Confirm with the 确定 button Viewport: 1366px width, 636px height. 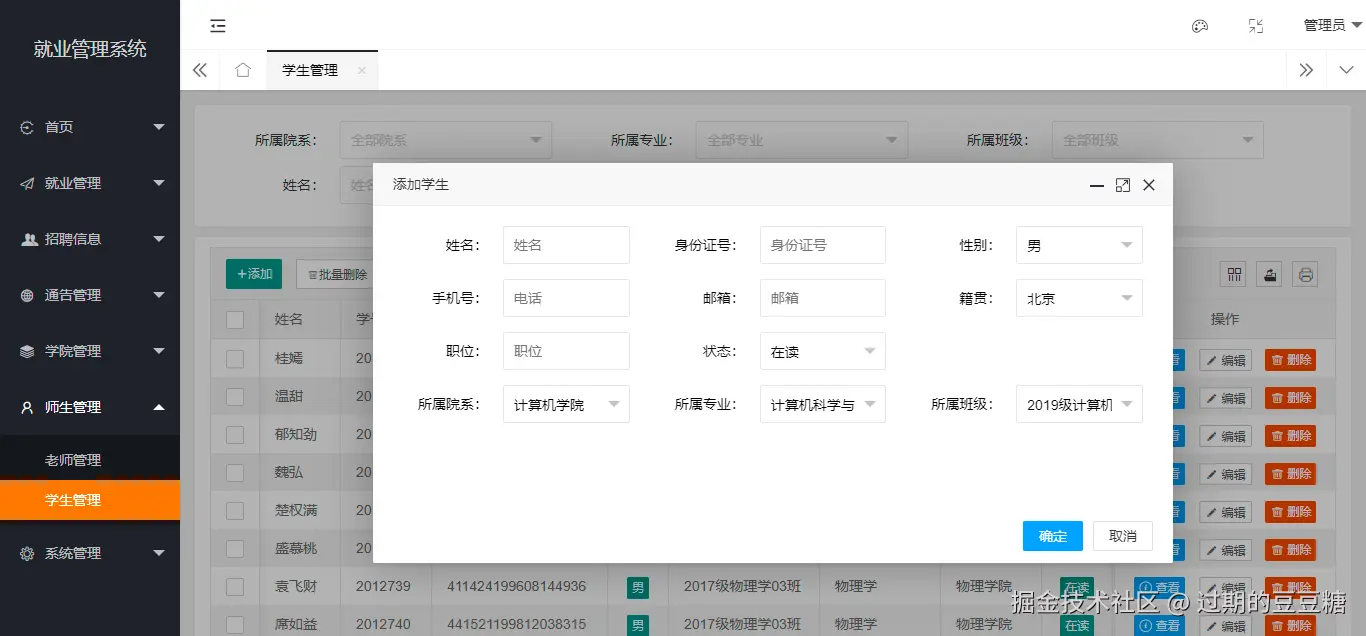click(1053, 536)
